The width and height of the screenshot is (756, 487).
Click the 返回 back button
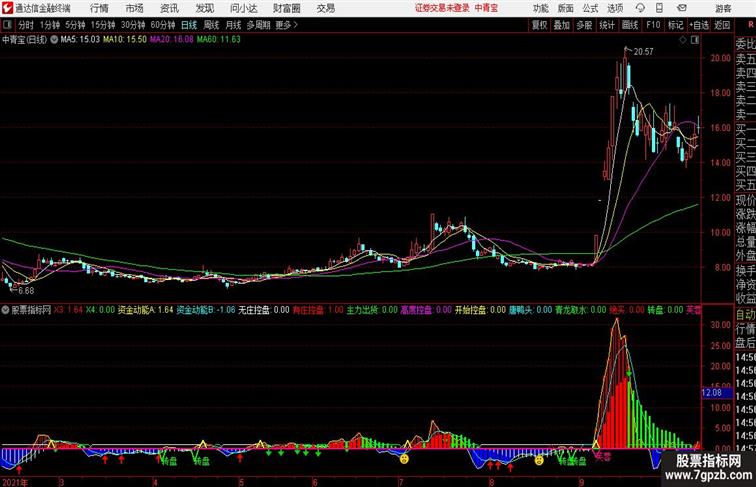(x=722, y=25)
